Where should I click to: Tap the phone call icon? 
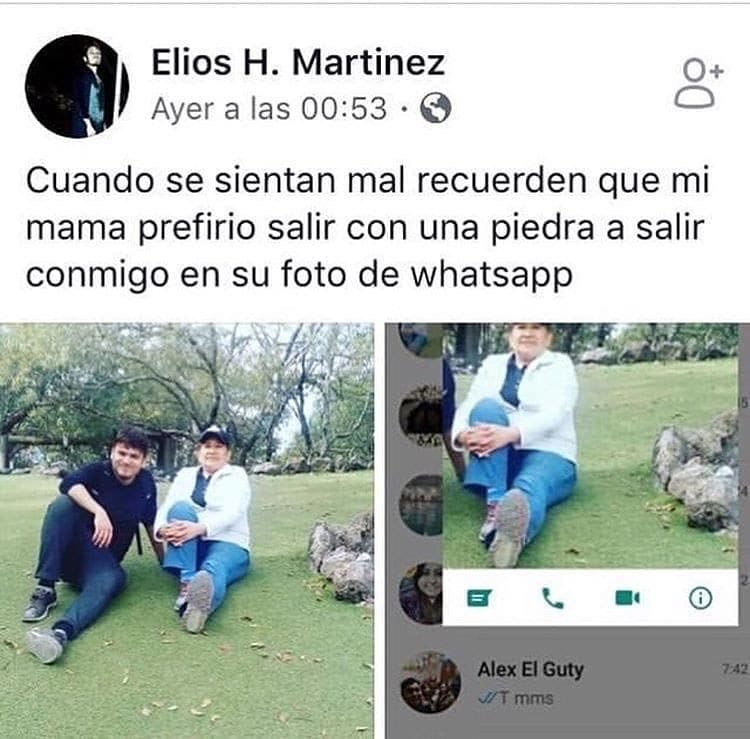[552, 598]
